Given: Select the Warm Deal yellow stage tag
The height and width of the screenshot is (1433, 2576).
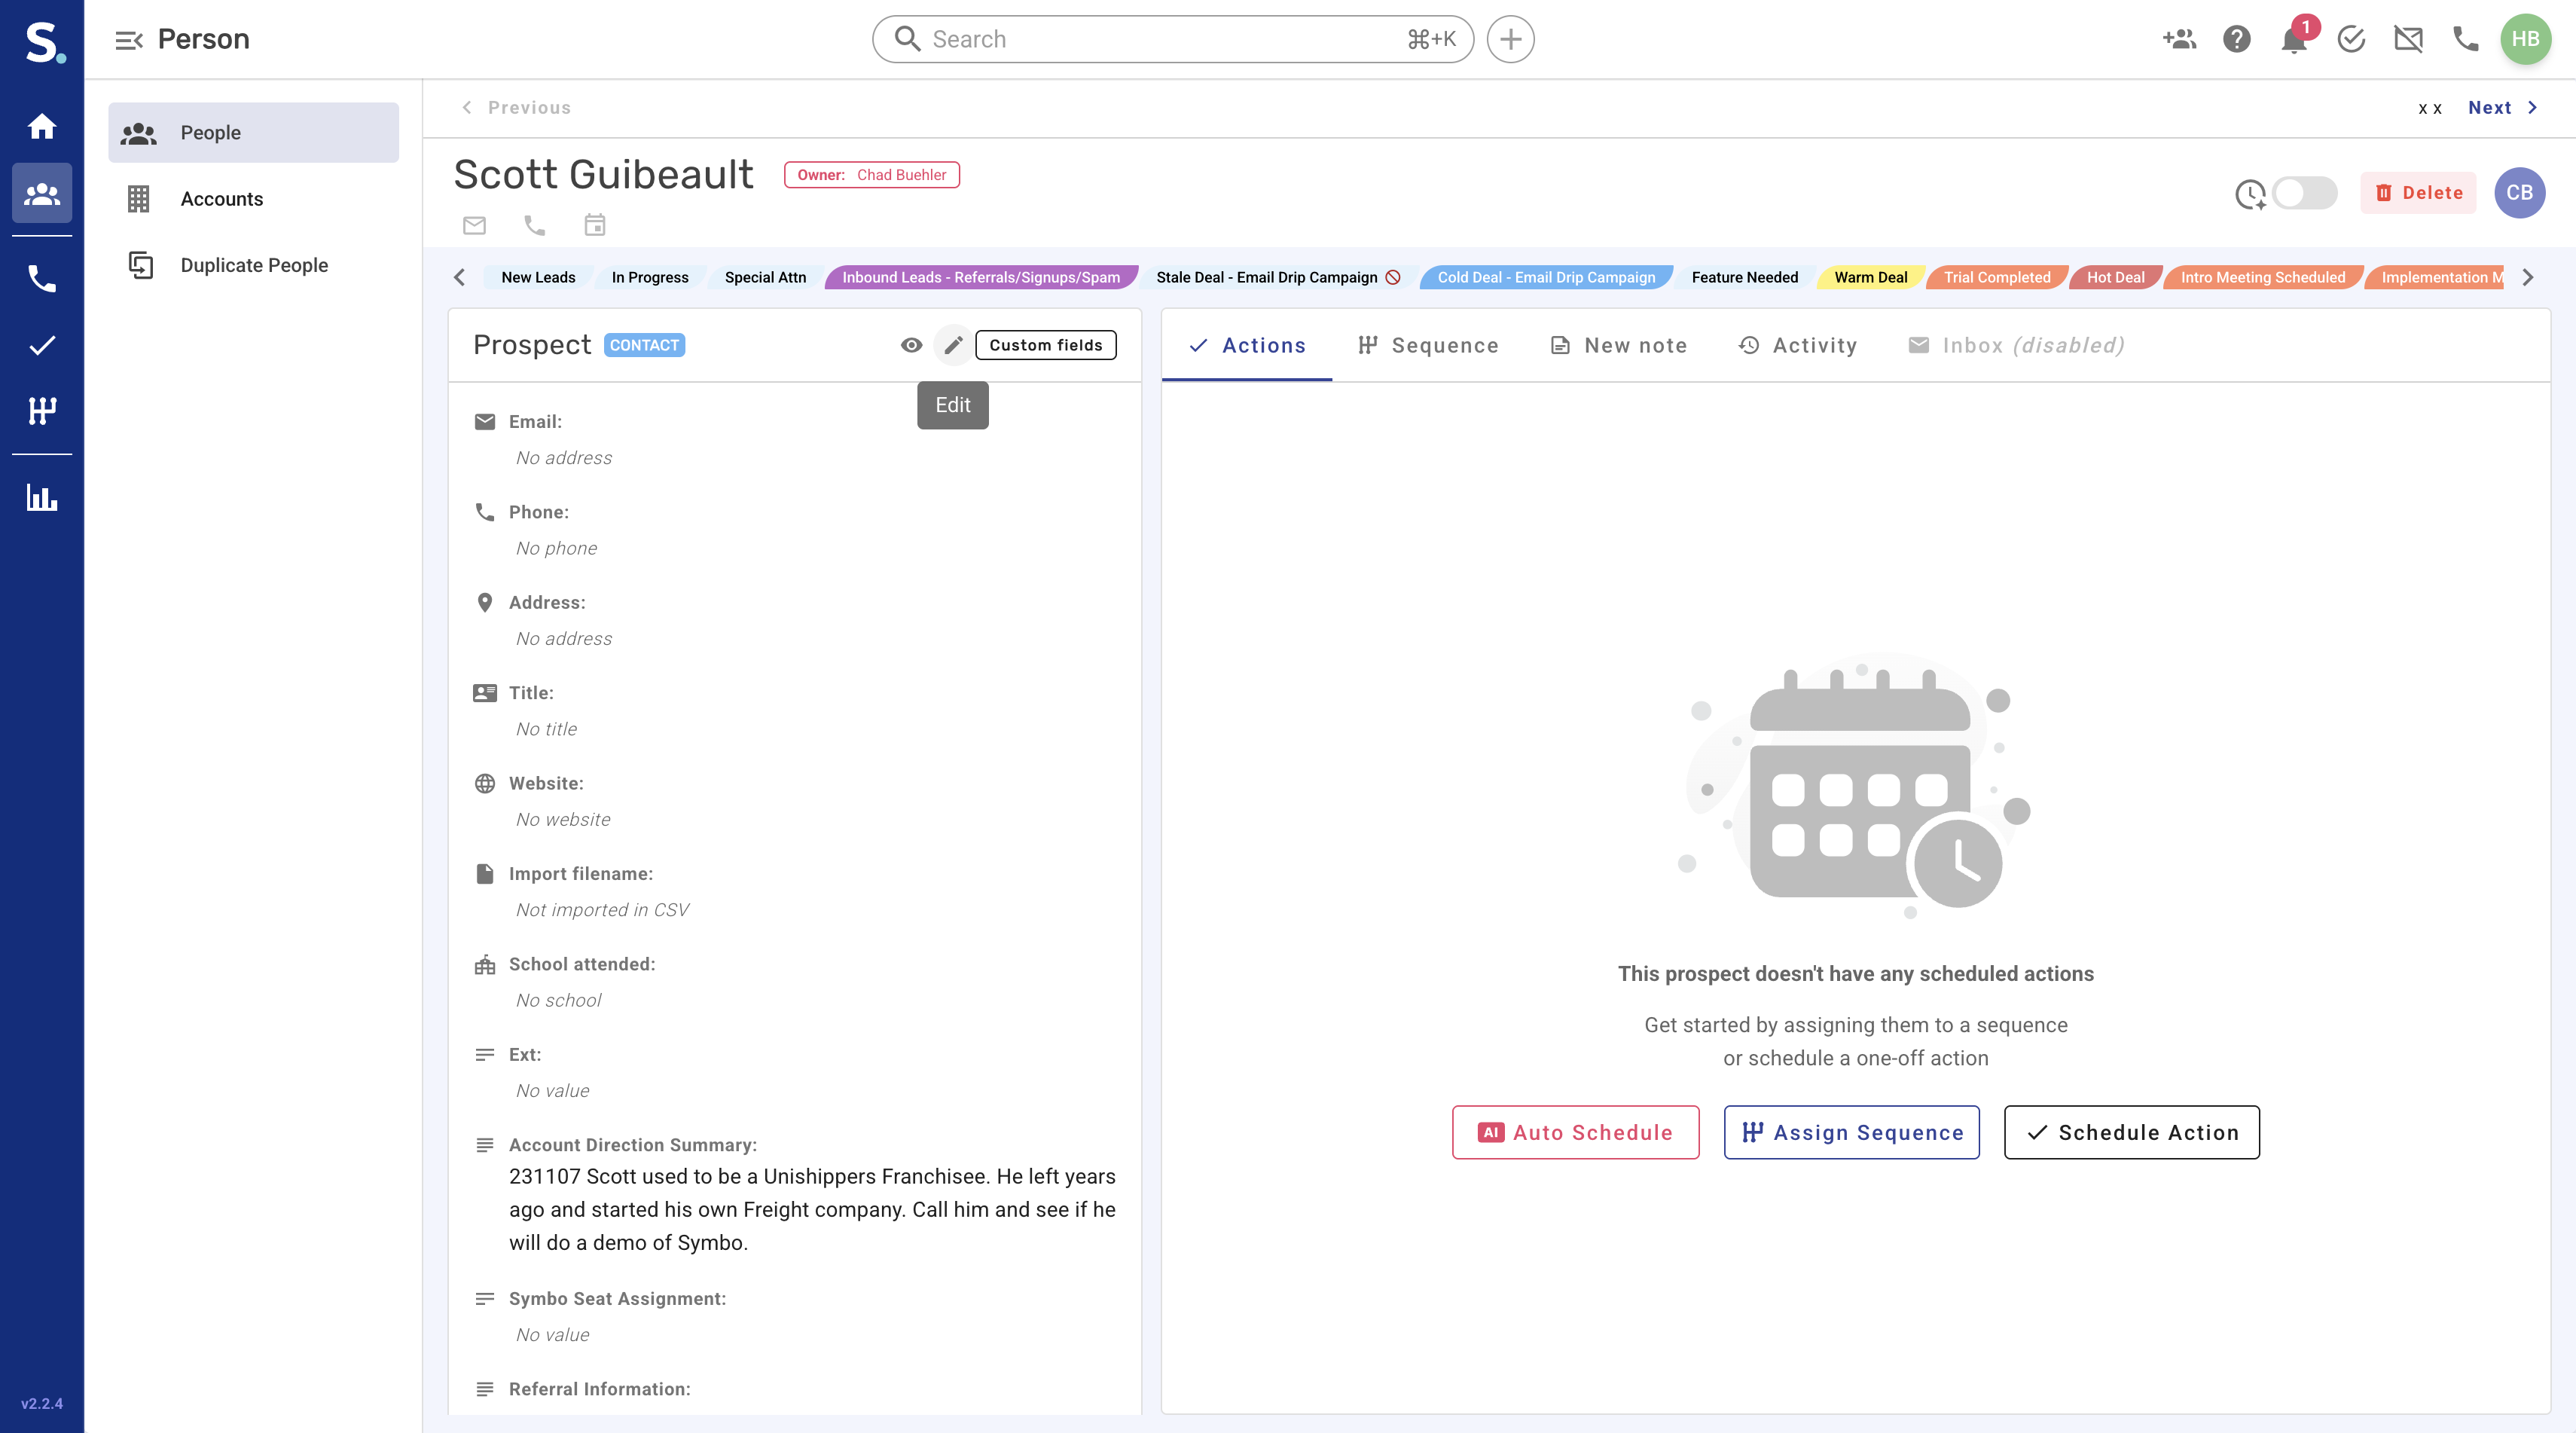Looking at the screenshot, I should tap(1870, 277).
